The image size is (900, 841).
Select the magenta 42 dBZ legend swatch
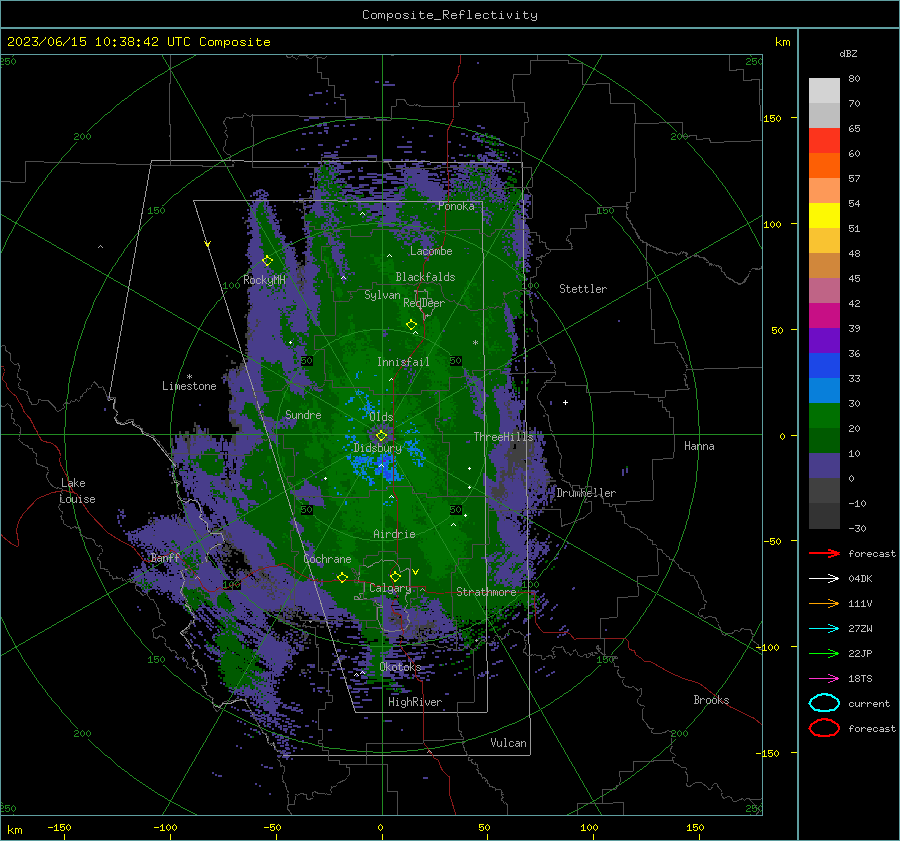click(824, 315)
